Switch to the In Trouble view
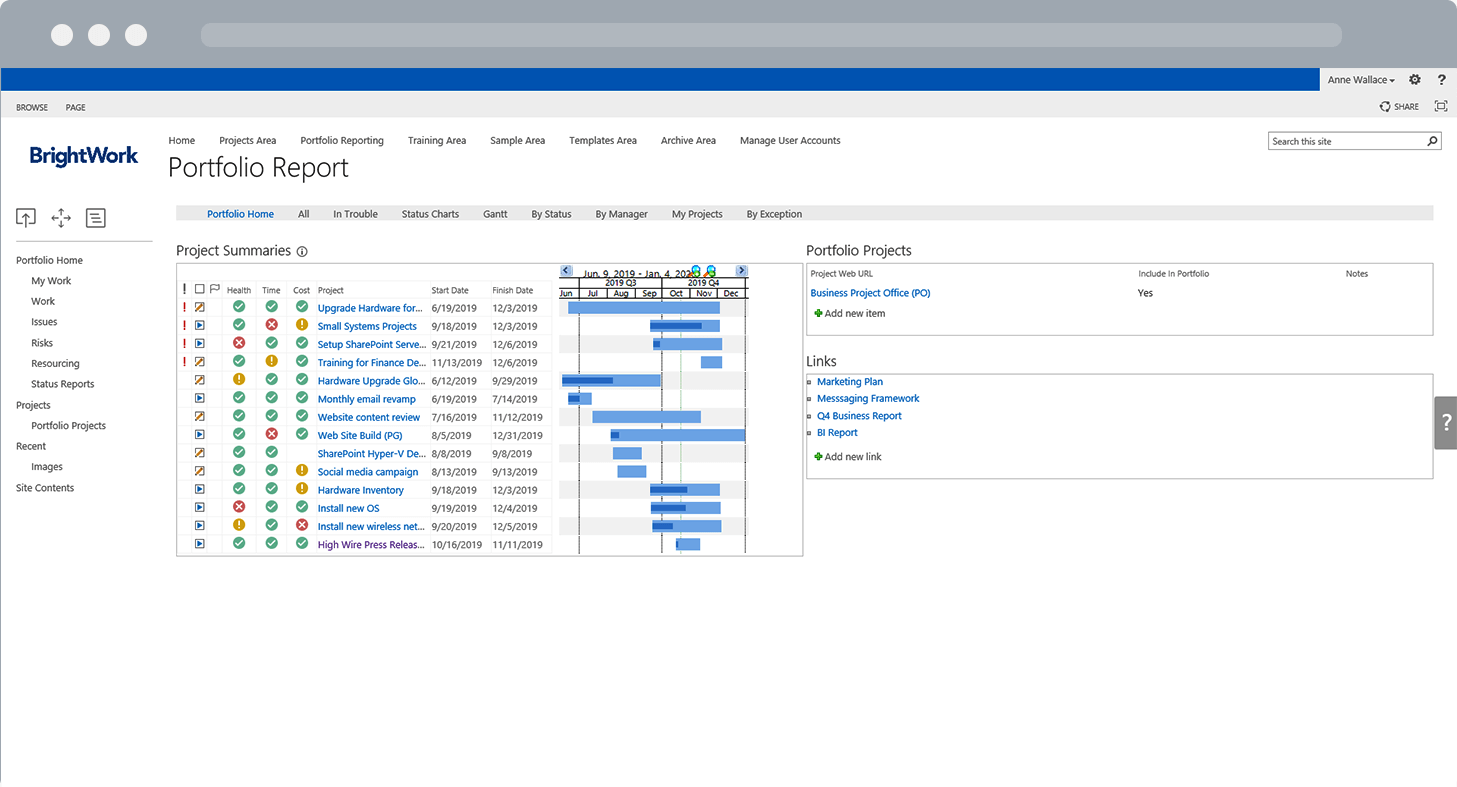 [x=356, y=214]
